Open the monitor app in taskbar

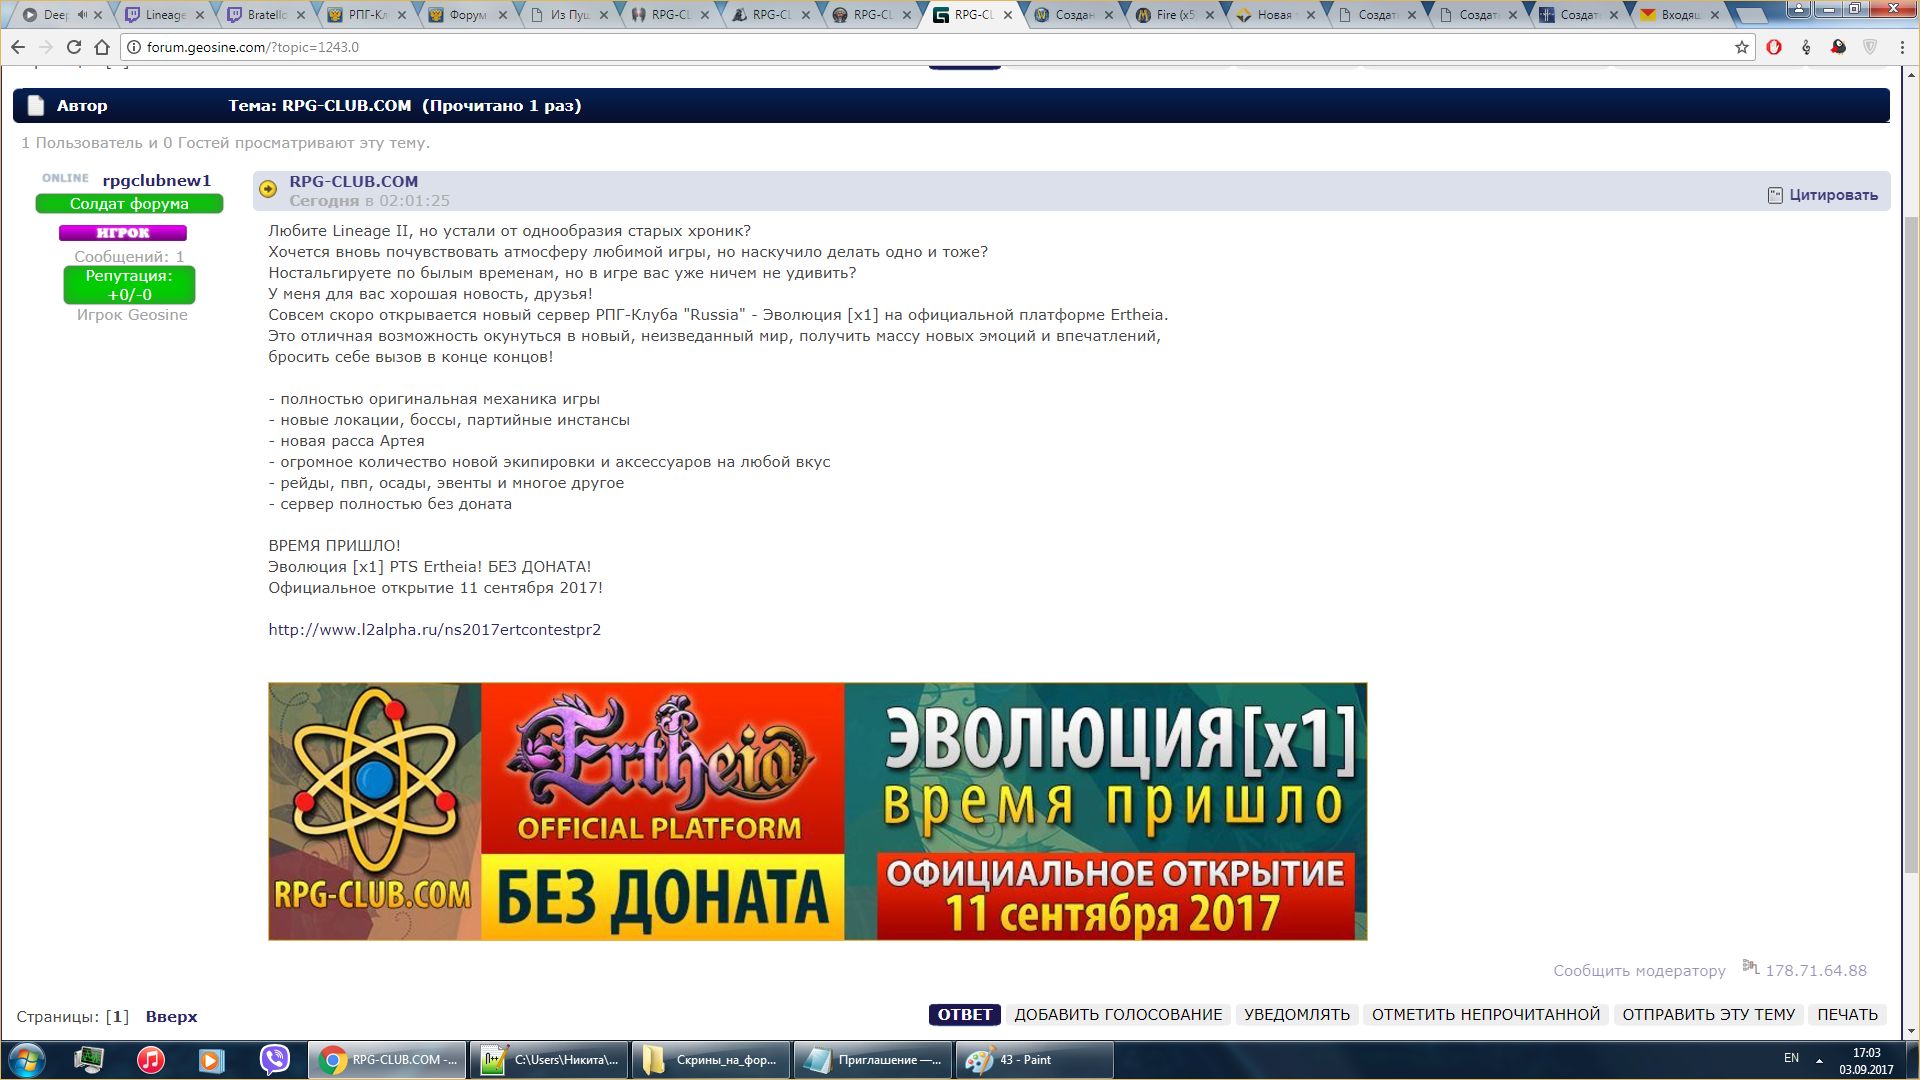pyautogui.click(x=89, y=1060)
